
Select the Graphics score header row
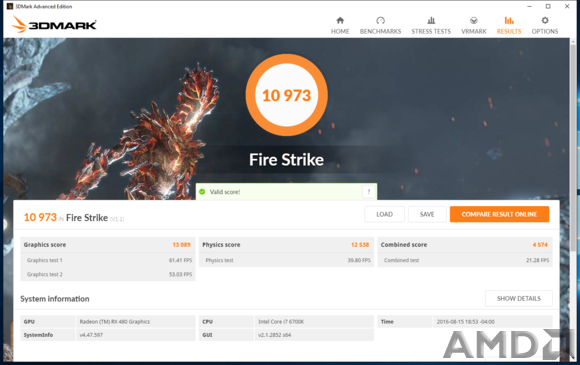(108, 245)
